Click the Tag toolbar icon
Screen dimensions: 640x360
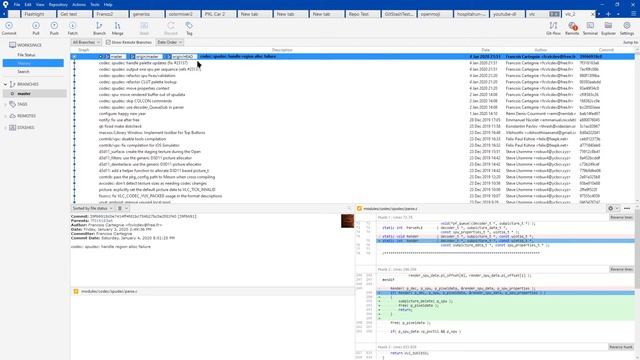(x=189, y=26)
